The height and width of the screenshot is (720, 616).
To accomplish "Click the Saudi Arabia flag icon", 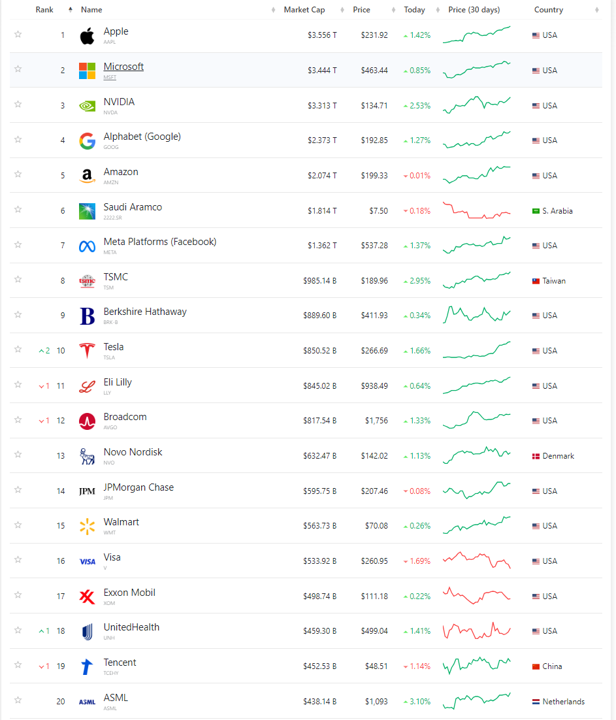I will 536,211.
